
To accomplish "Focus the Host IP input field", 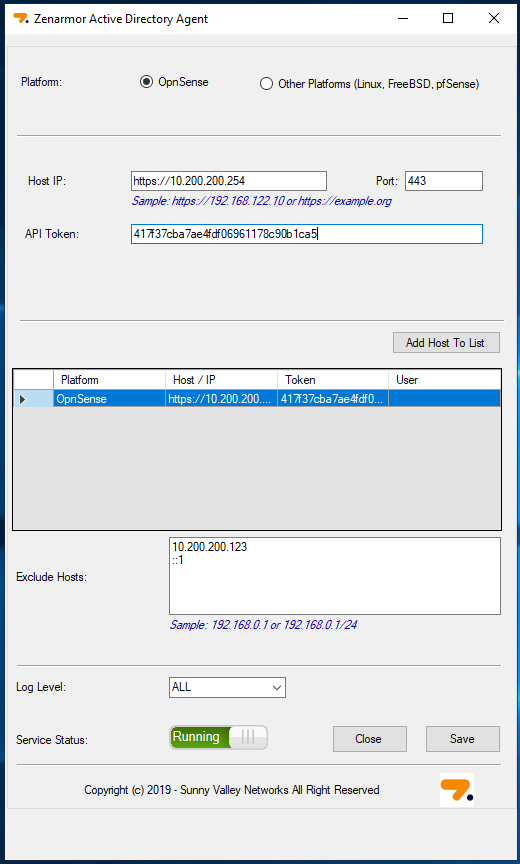I will point(229,181).
